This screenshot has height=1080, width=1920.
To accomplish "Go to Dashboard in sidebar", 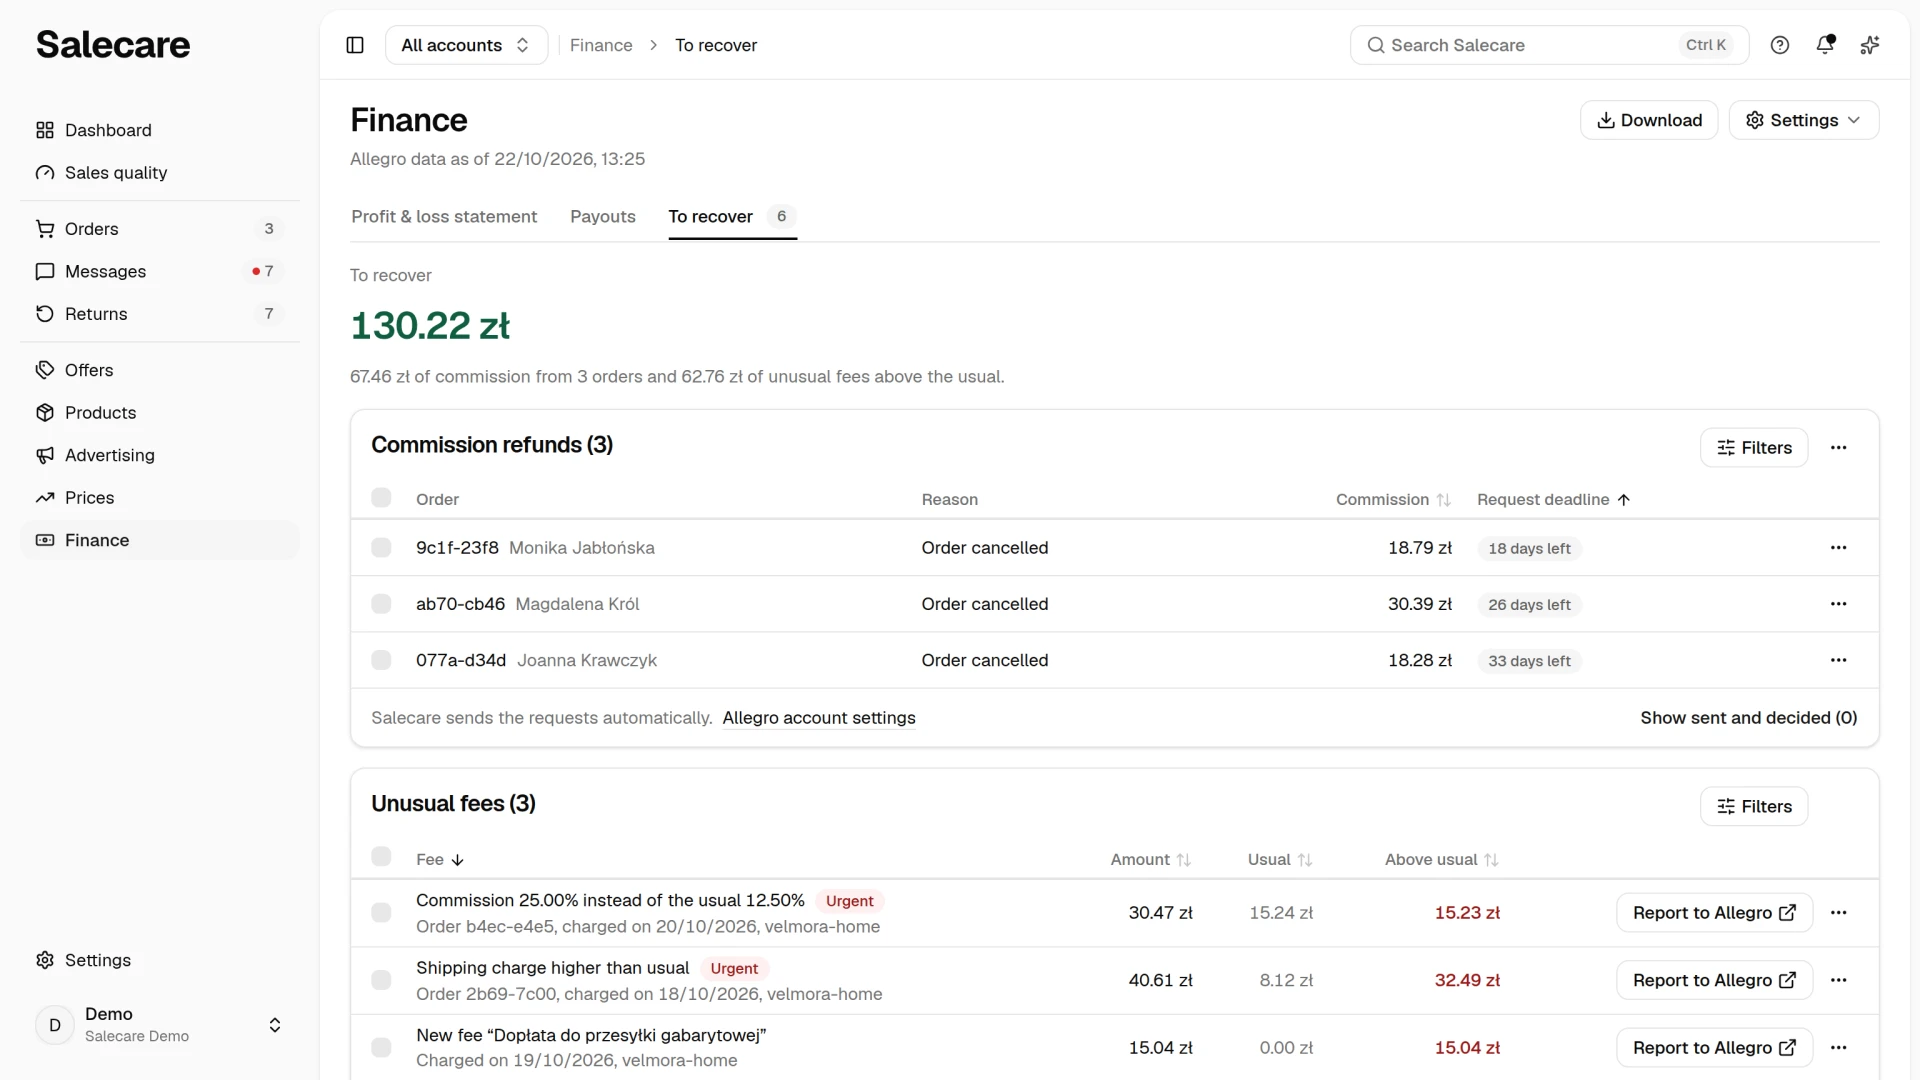I will click(x=160, y=130).
